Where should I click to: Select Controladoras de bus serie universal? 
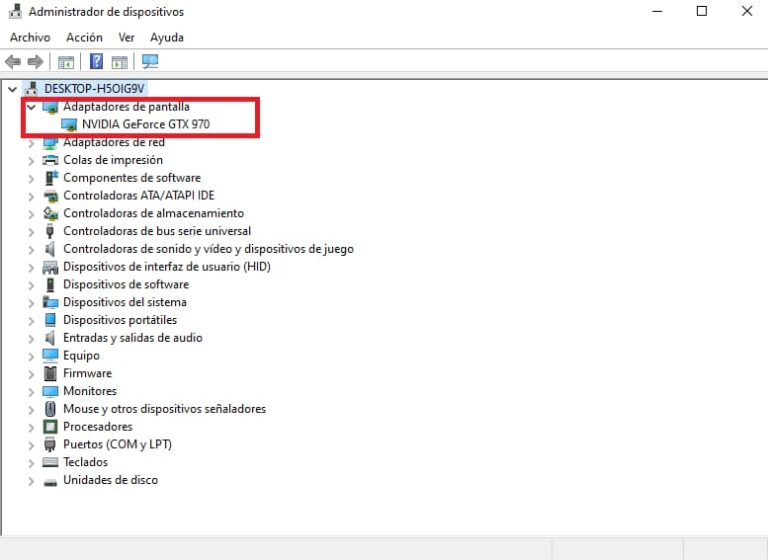coord(157,231)
